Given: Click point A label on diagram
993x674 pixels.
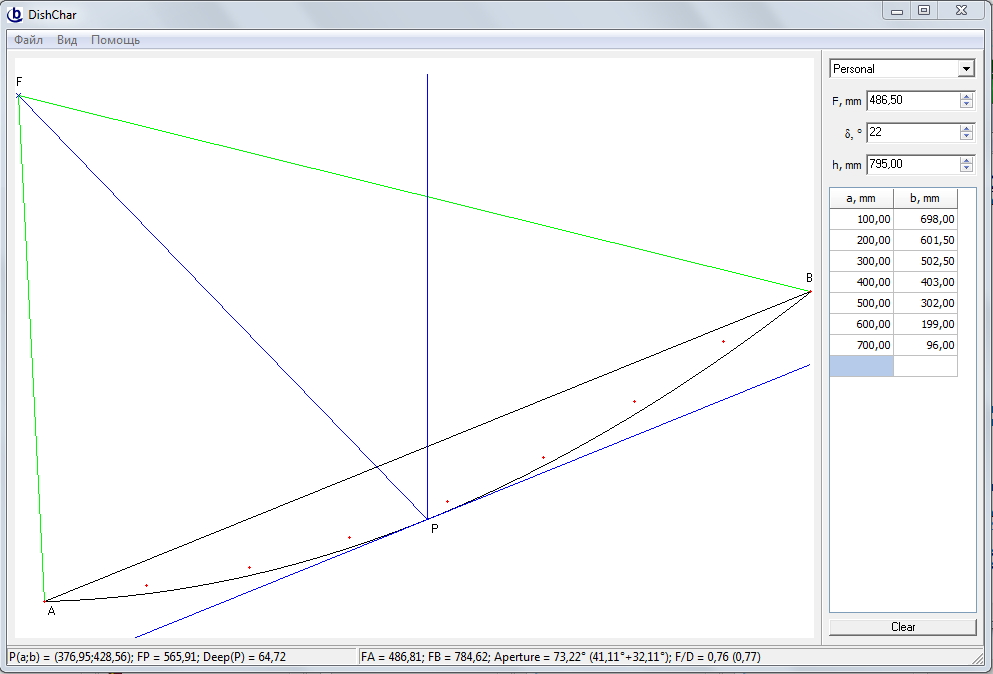Looking at the screenshot, I should pyautogui.click(x=52, y=611).
